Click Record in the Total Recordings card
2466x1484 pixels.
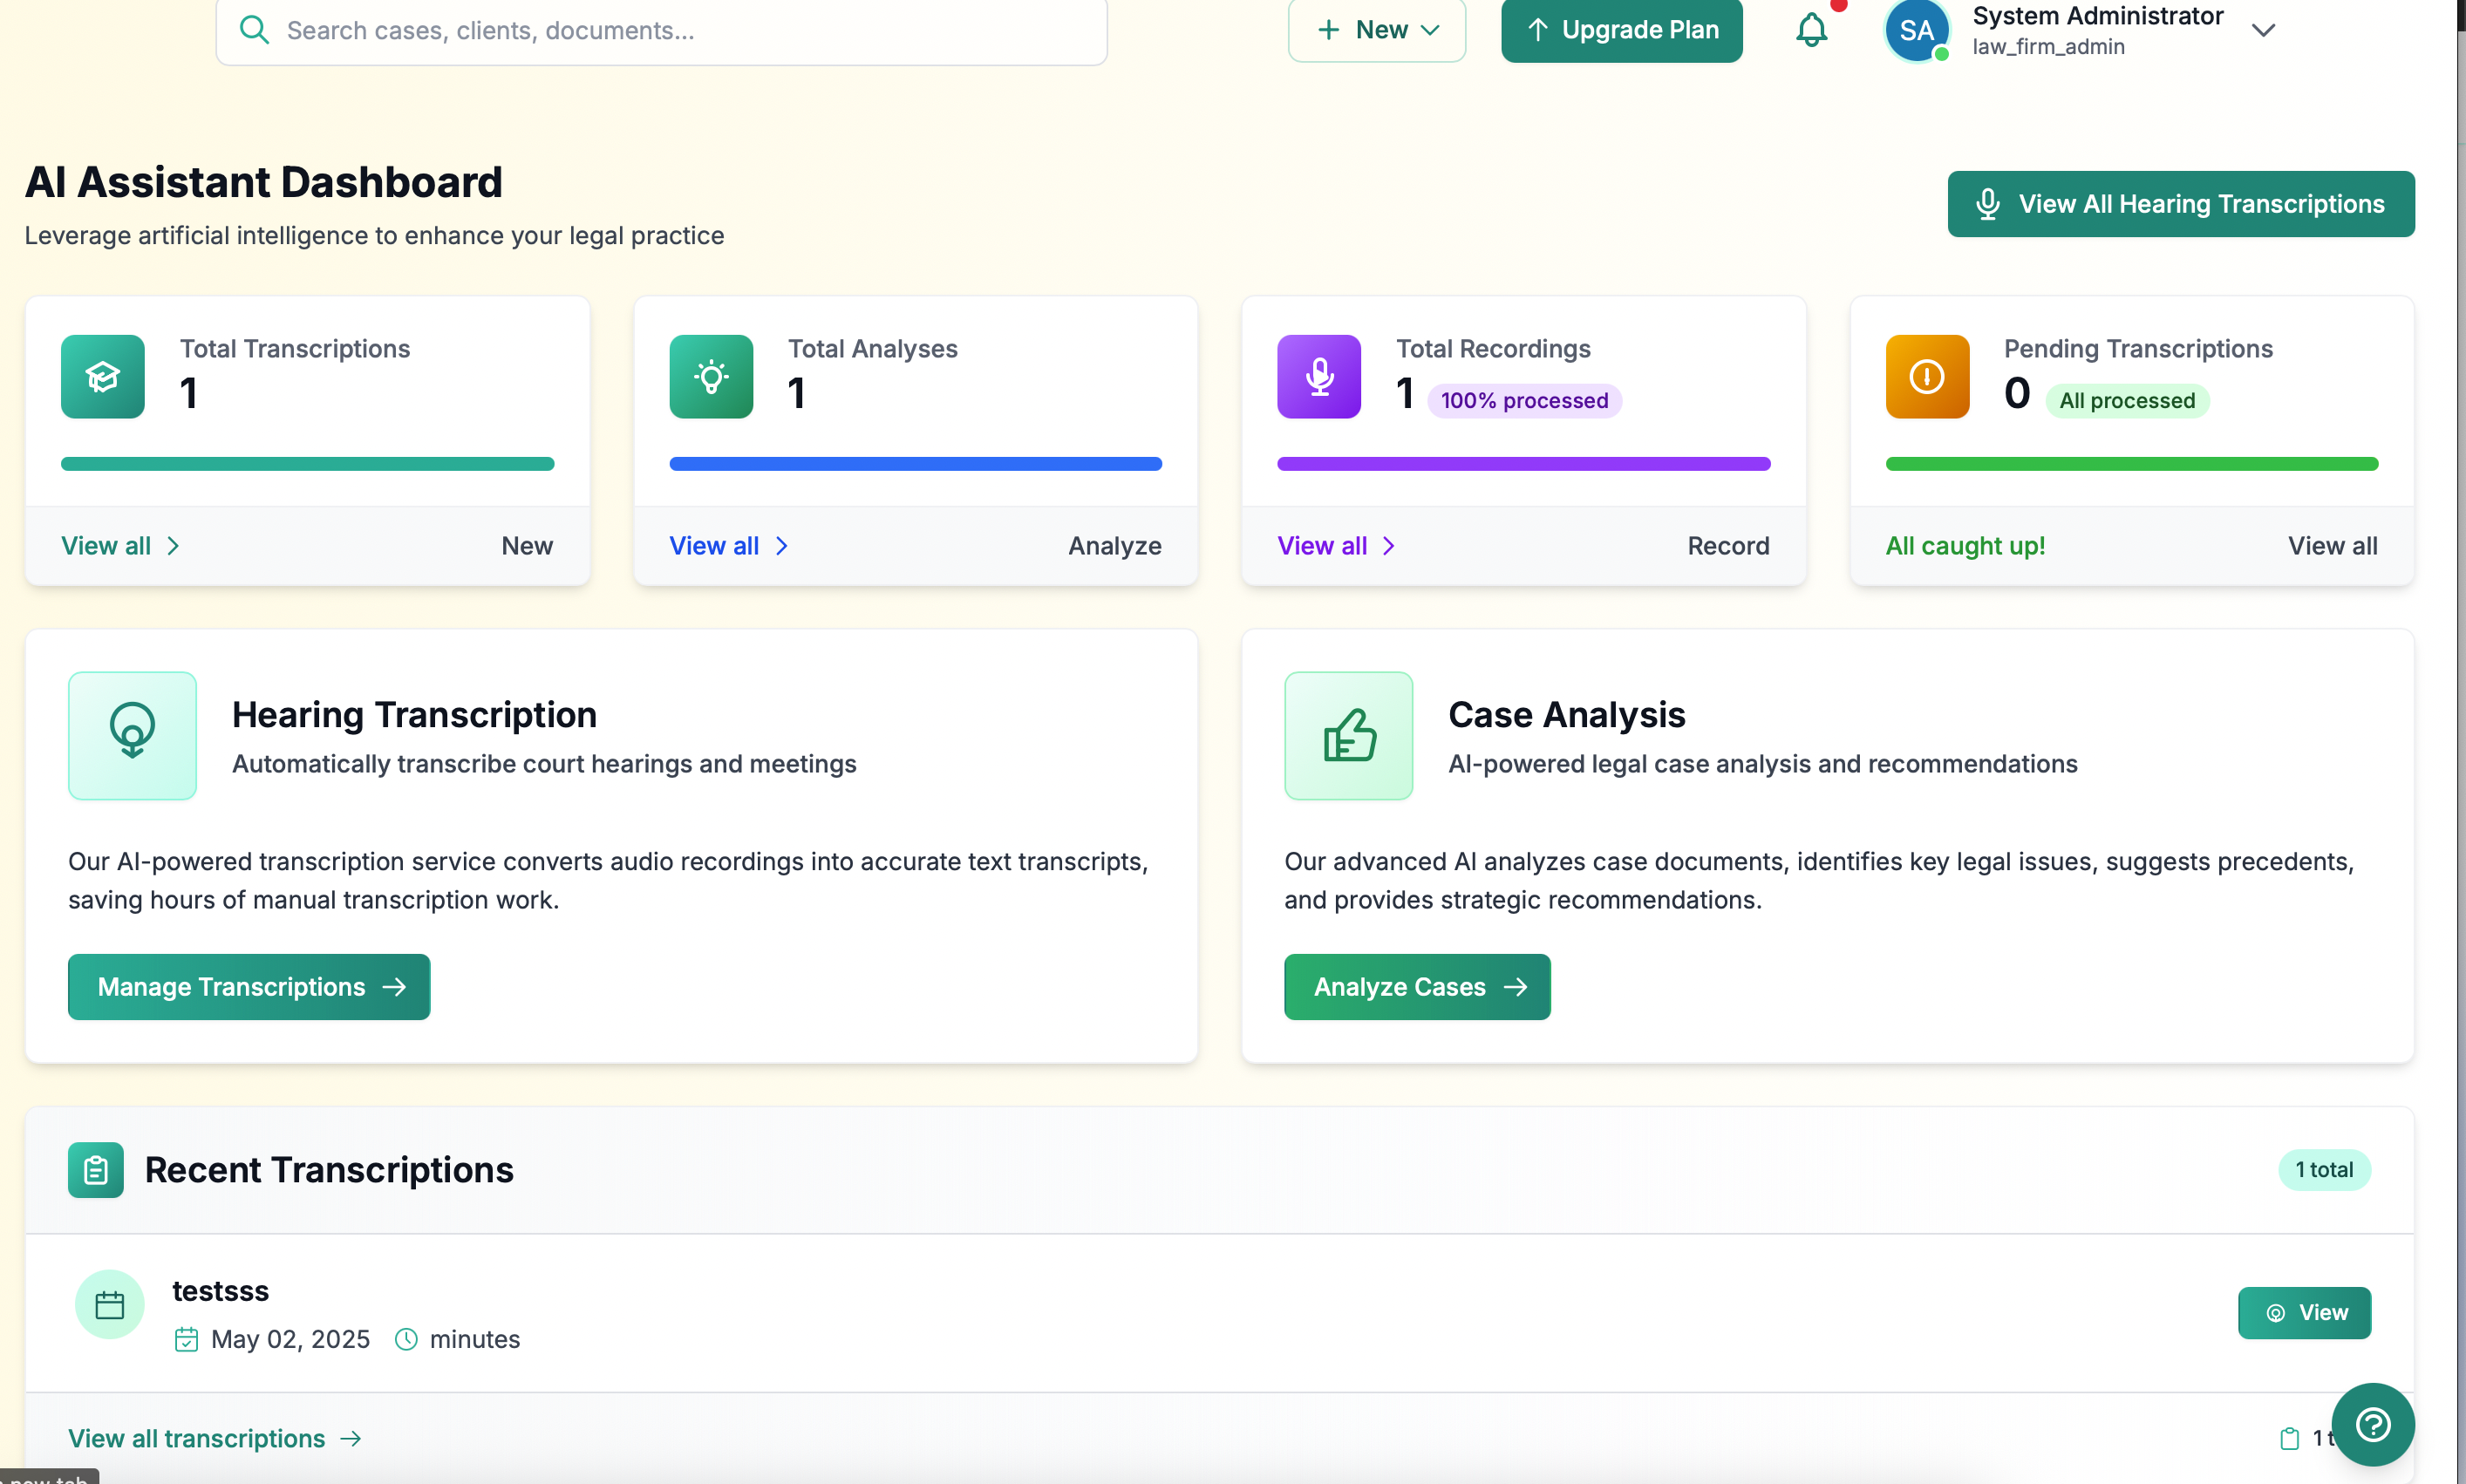tap(1728, 545)
